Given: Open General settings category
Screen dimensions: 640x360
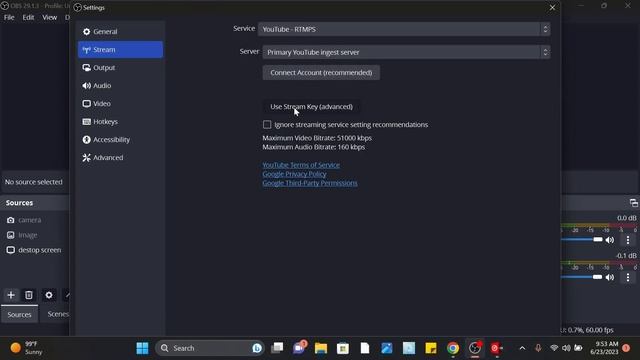Looking at the screenshot, I should point(120,31).
